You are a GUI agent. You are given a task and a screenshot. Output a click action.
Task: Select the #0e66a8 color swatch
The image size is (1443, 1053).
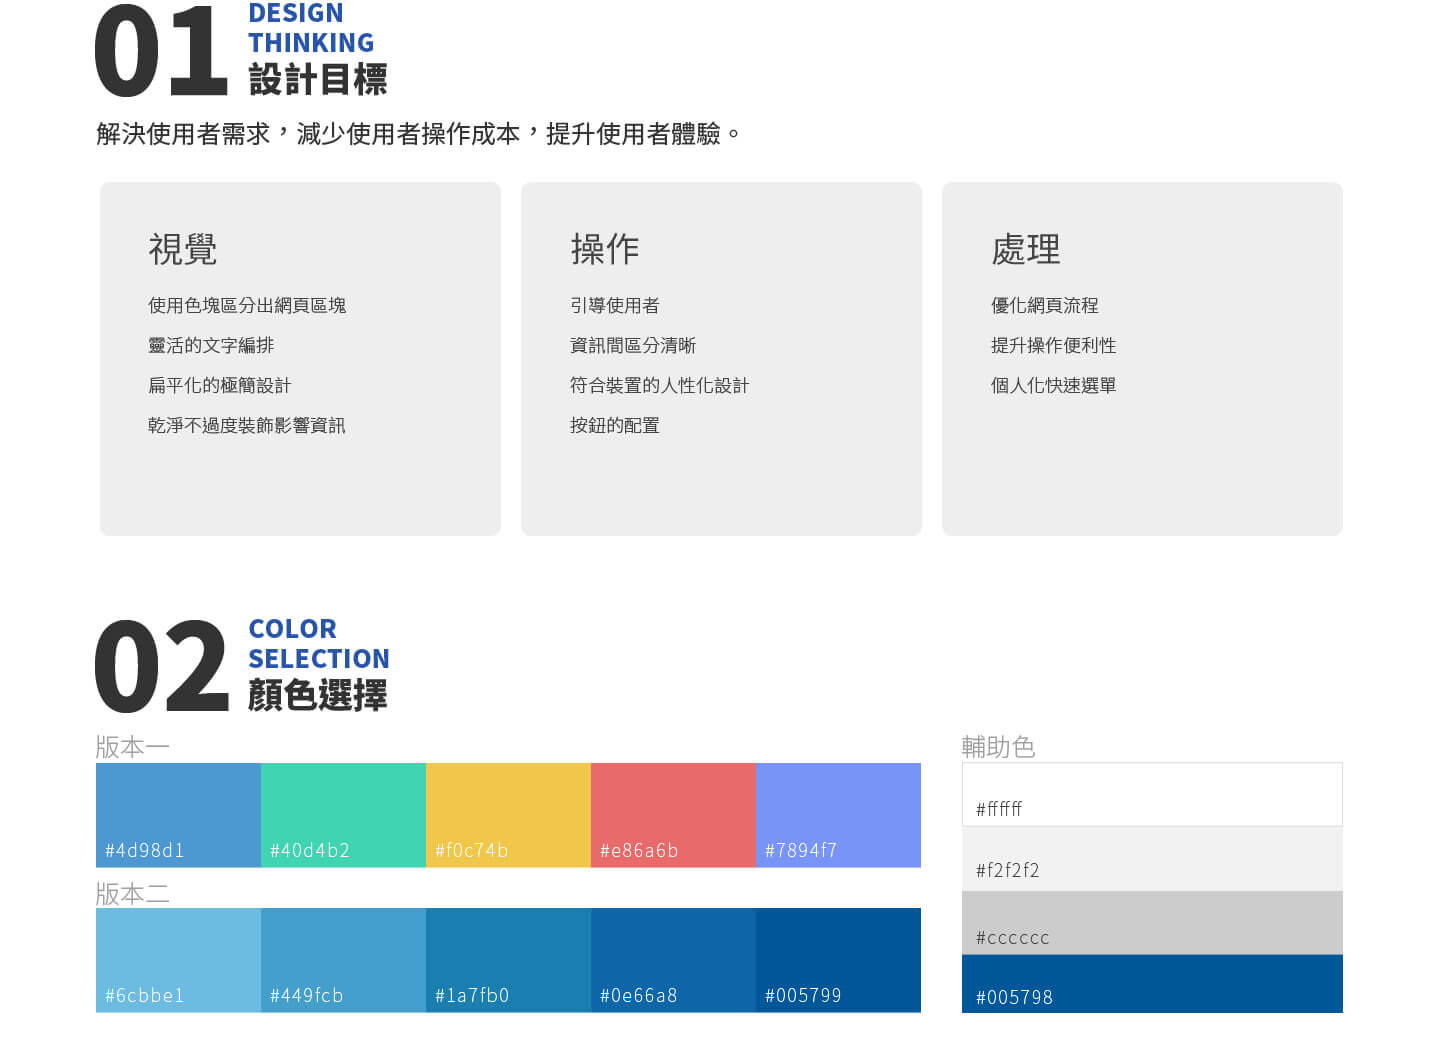pyautogui.click(x=672, y=960)
